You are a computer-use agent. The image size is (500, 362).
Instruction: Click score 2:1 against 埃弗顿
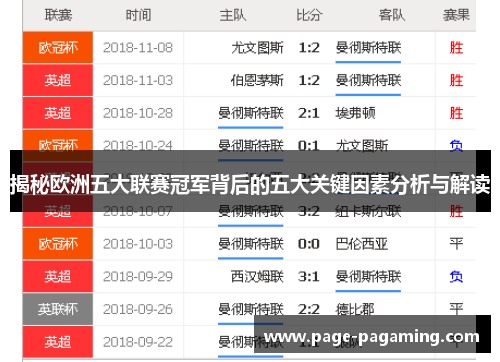(309, 113)
